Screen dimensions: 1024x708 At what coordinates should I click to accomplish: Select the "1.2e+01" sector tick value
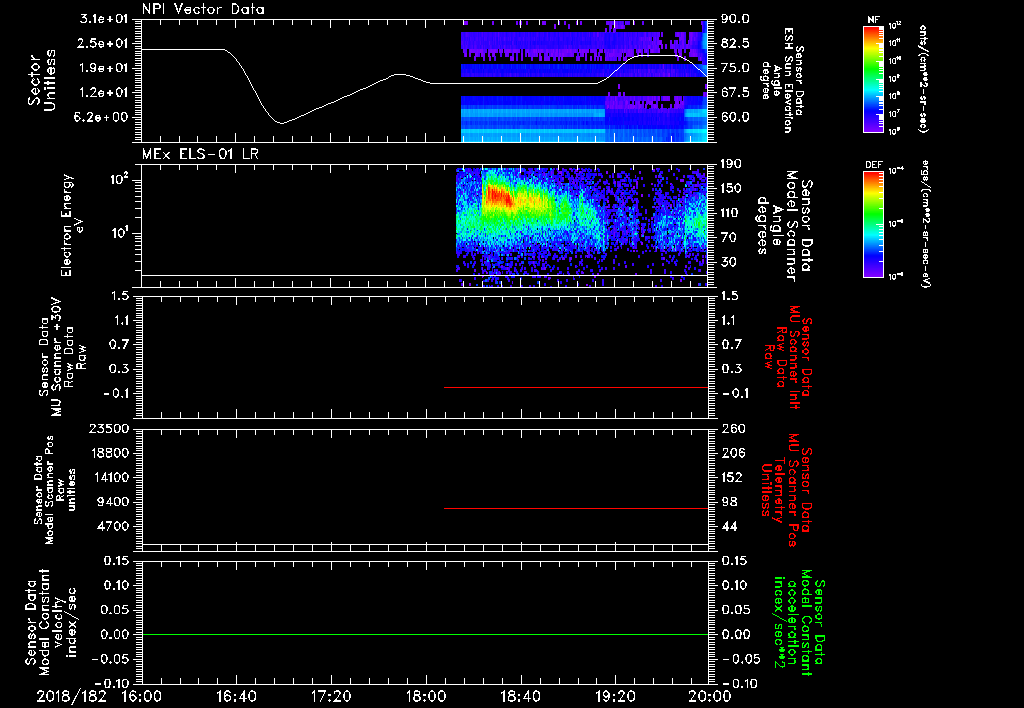tap(104, 93)
